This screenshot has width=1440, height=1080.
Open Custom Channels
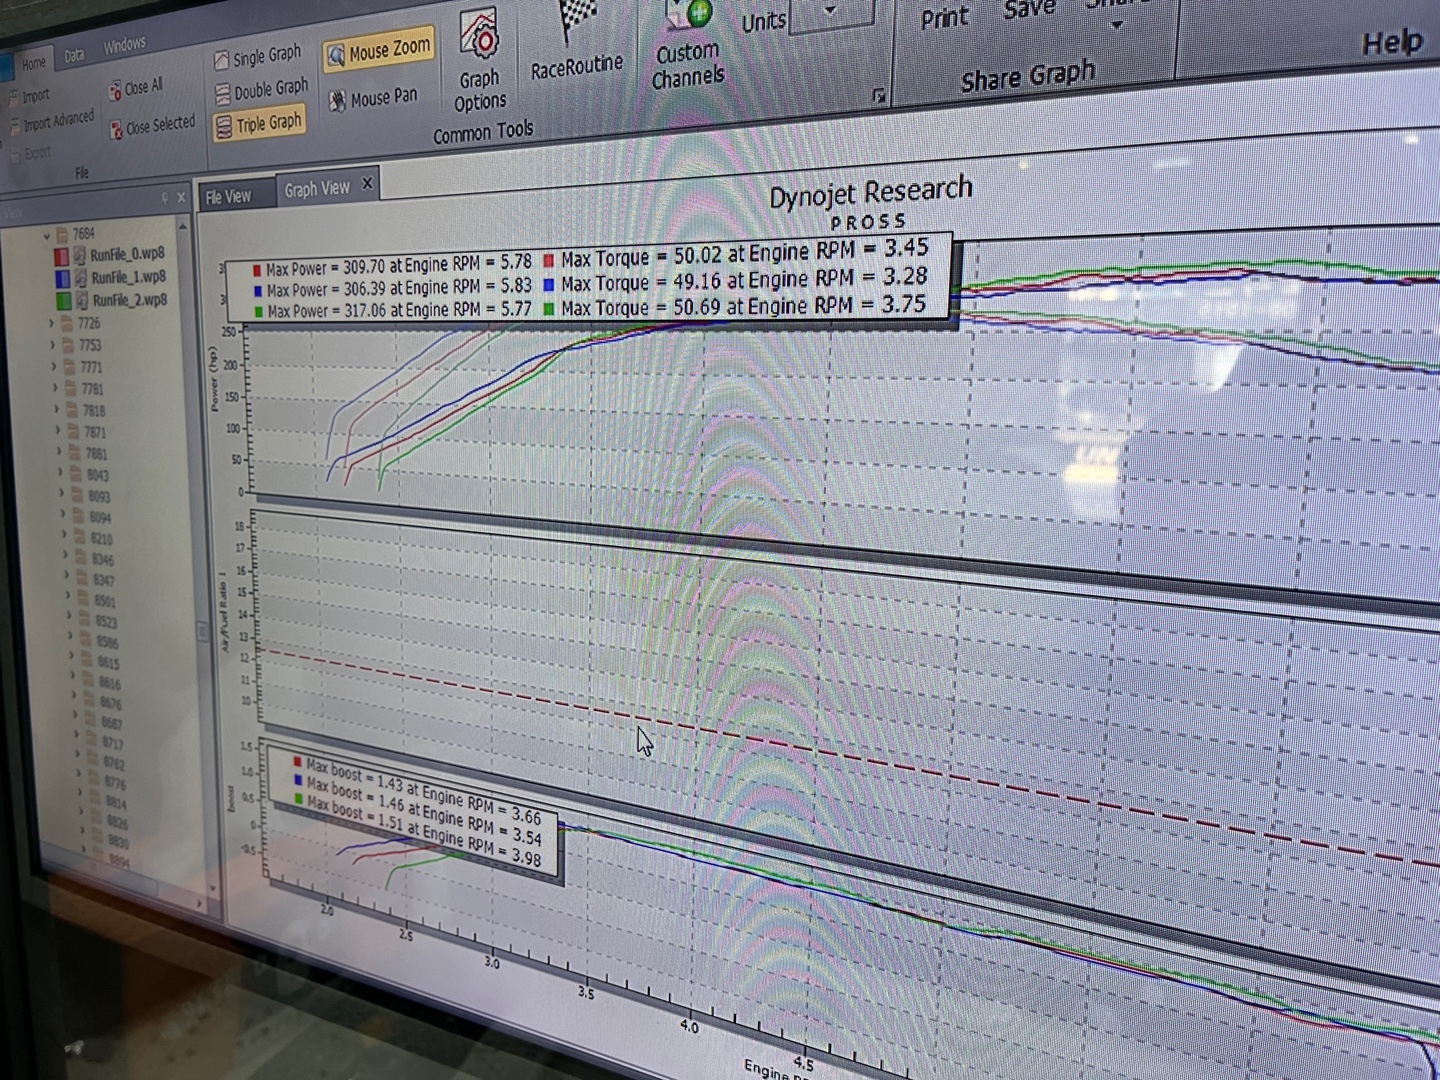(x=688, y=20)
